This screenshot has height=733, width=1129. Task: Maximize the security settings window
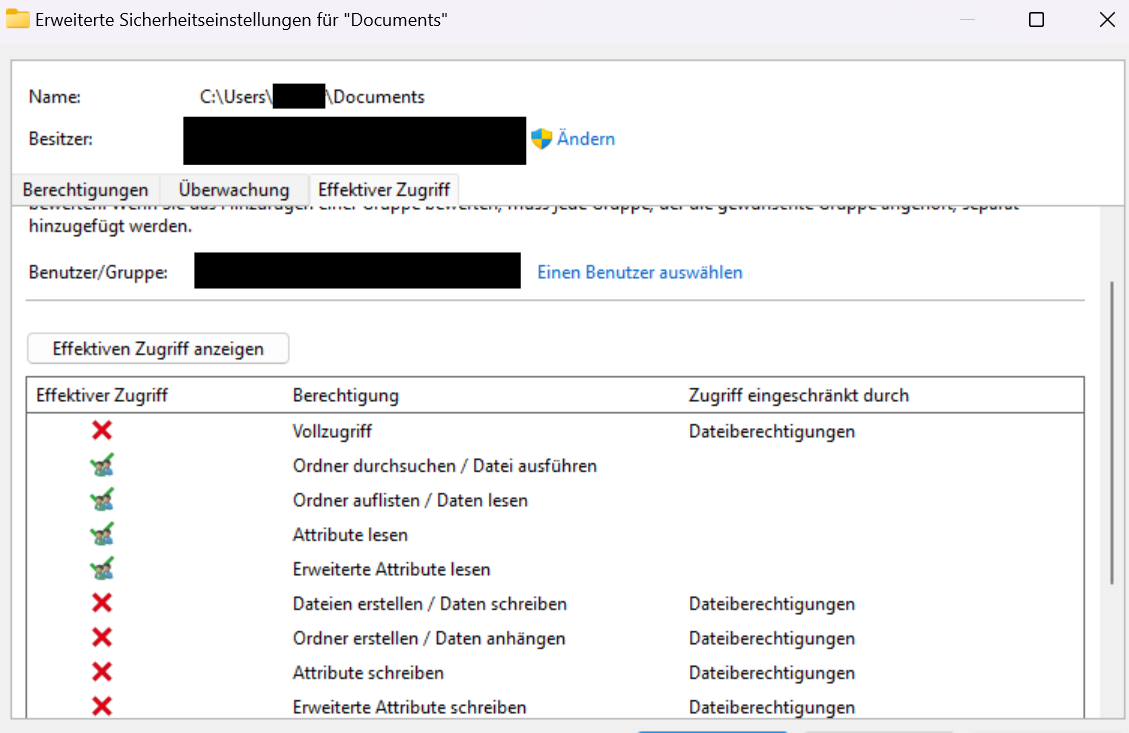click(x=1036, y=19)
